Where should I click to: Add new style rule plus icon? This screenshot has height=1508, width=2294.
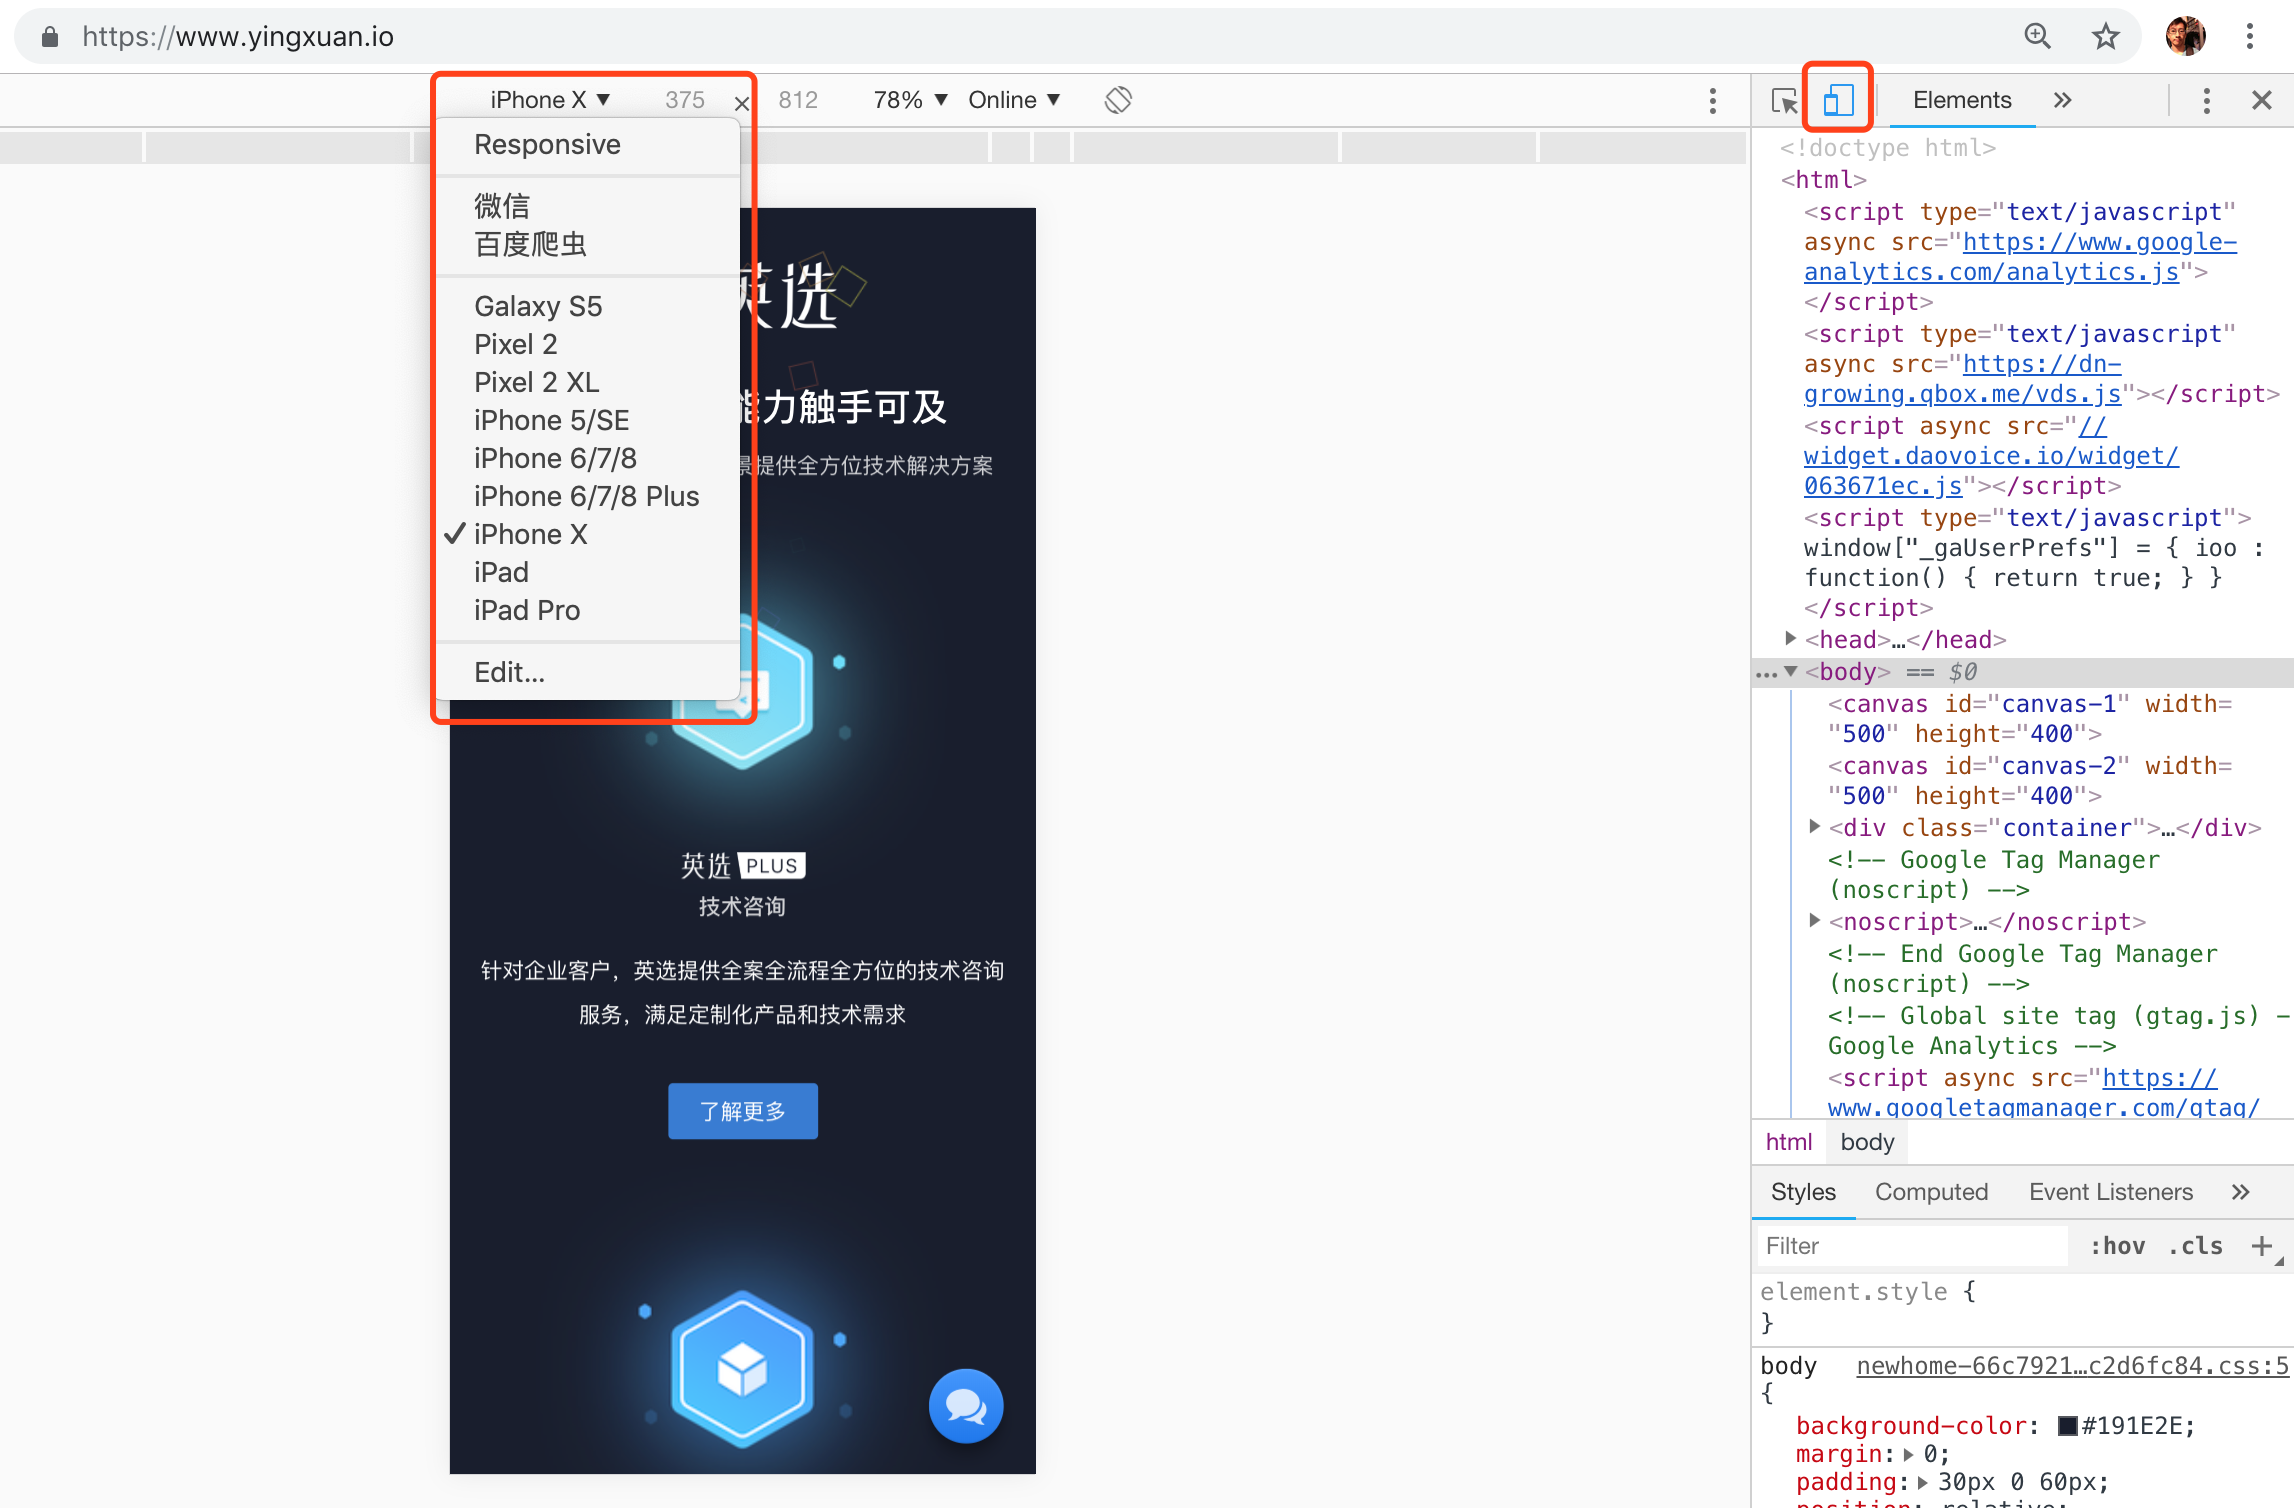2261,1245
